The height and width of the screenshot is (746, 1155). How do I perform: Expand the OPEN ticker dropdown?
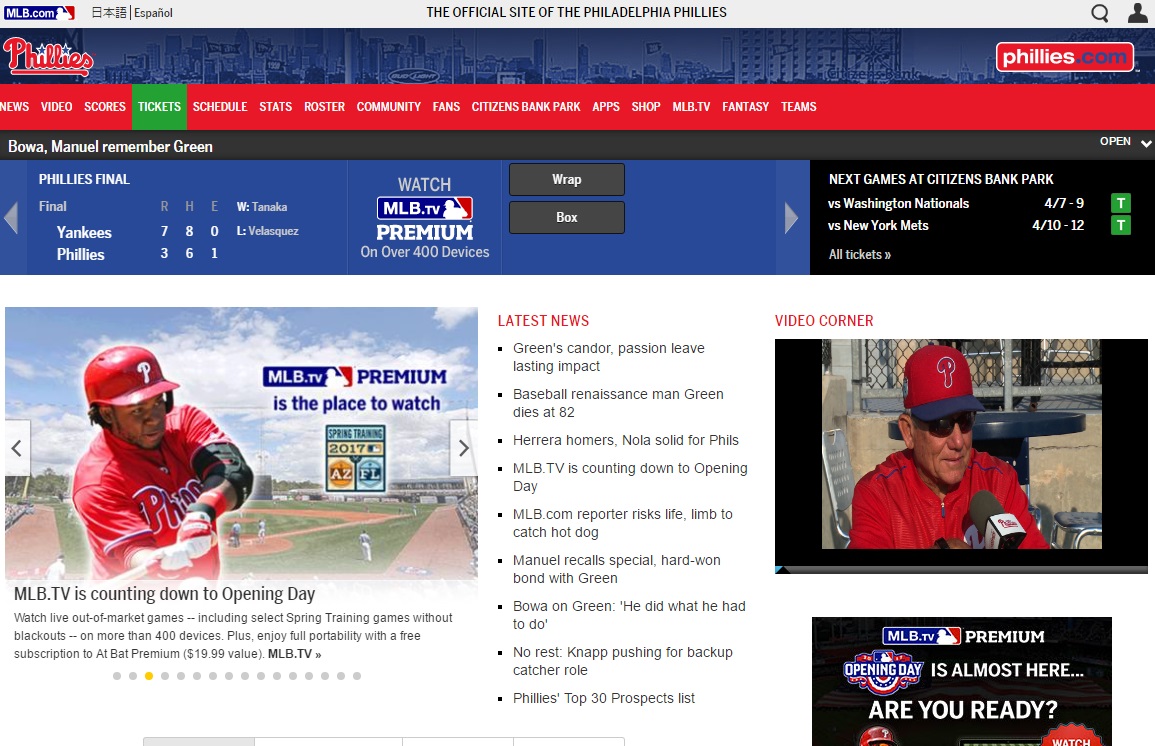[1125, 141]
